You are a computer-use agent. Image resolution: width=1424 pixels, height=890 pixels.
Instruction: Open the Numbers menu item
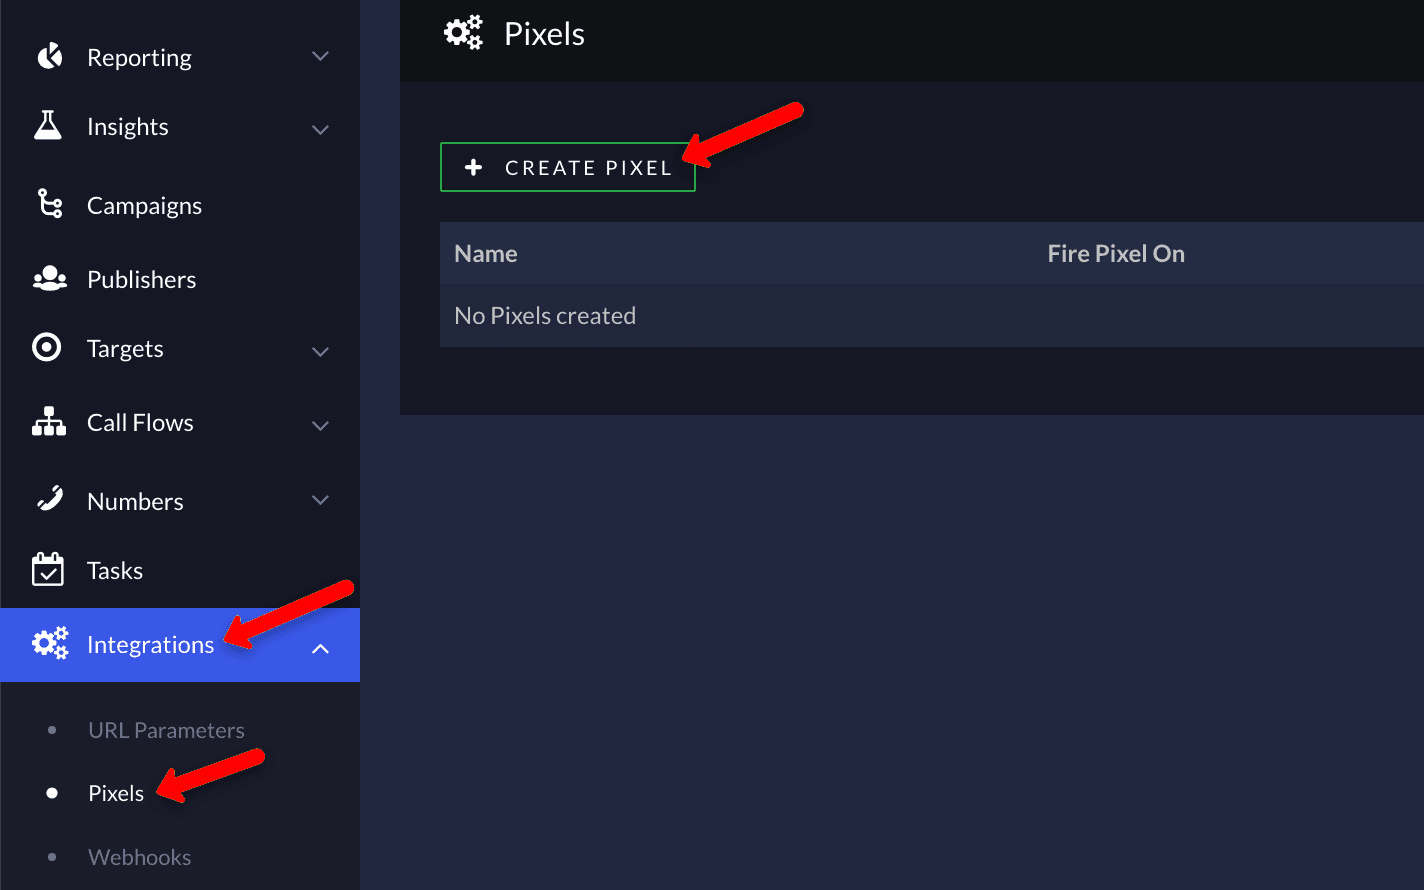coord(180,500)
